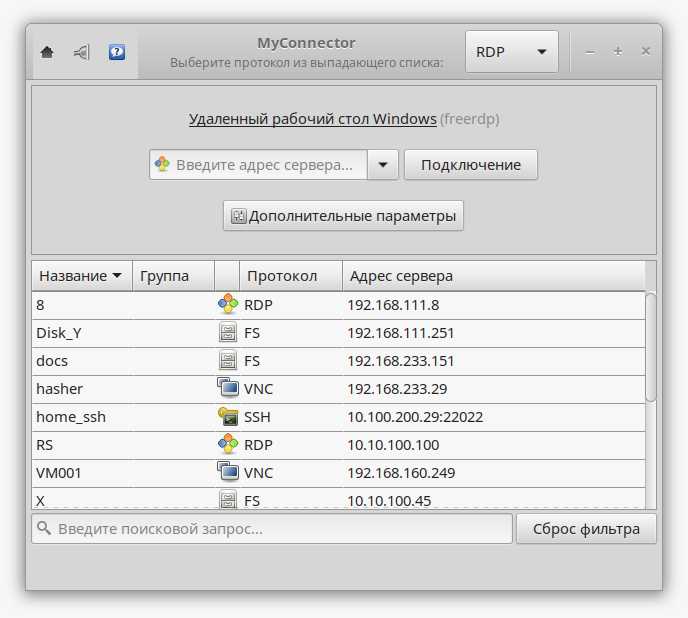Screen dimensions: 688x618
Task: Select the RS connection name
Action: [x=44, y=445]
